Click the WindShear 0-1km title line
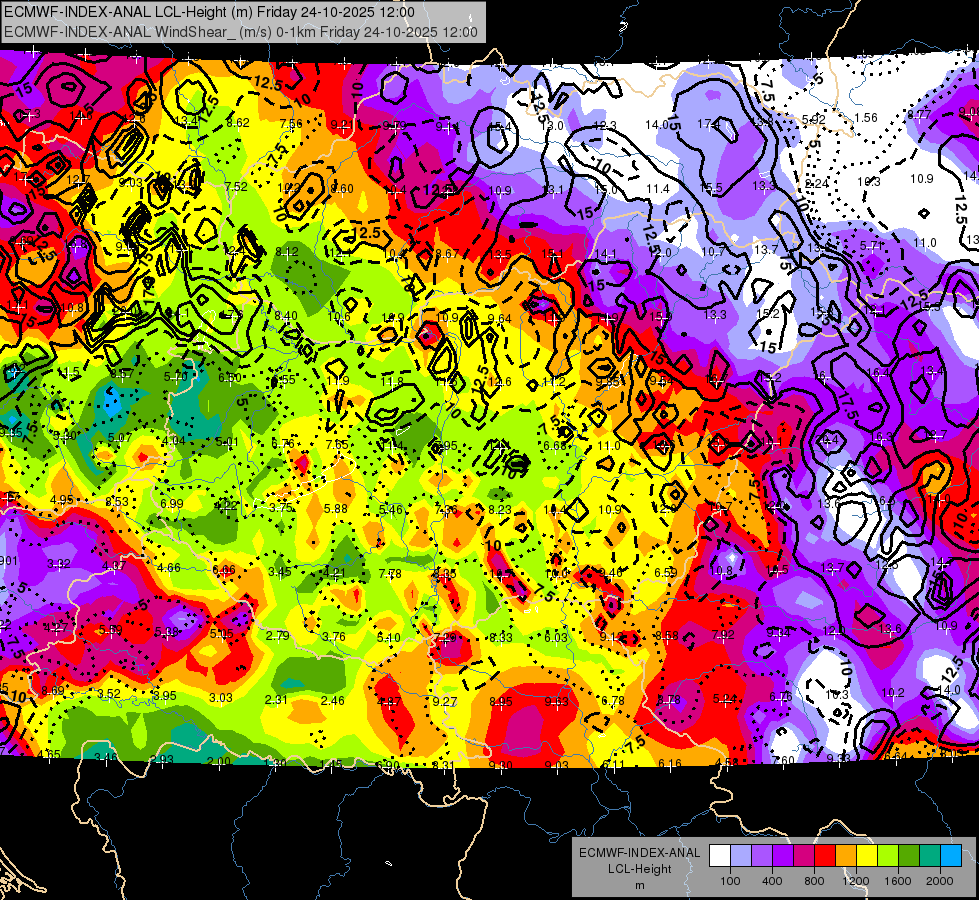The image size is (979, 900). pos(241,32)
